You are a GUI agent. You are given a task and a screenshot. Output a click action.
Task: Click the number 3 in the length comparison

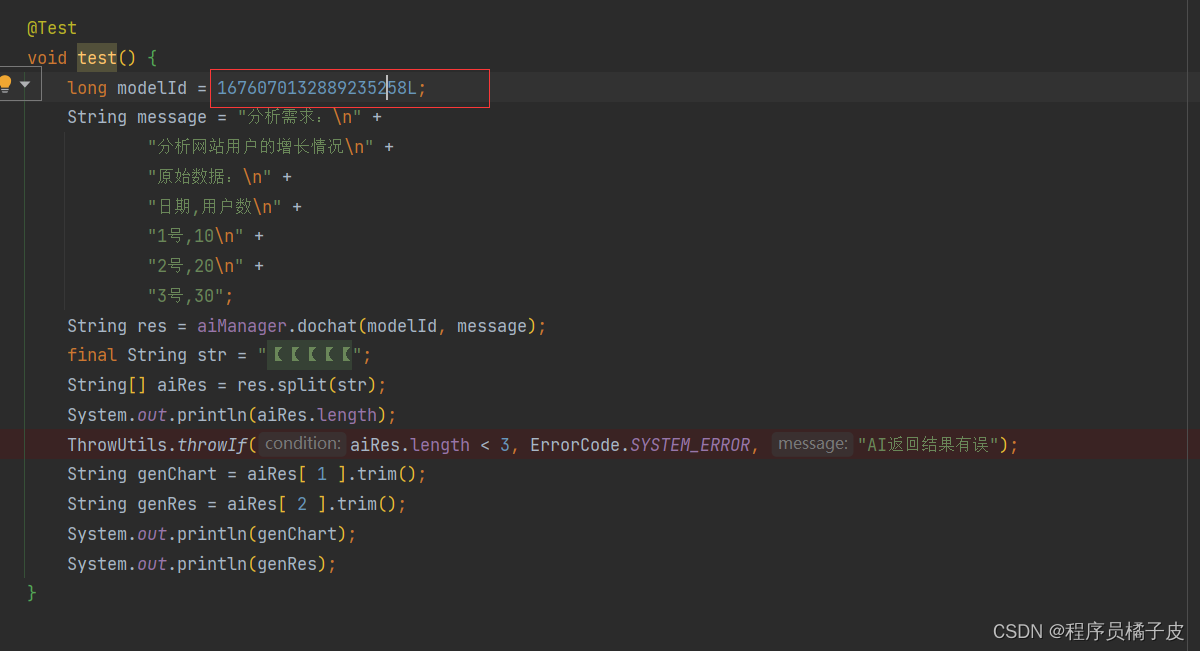(505, 445)
